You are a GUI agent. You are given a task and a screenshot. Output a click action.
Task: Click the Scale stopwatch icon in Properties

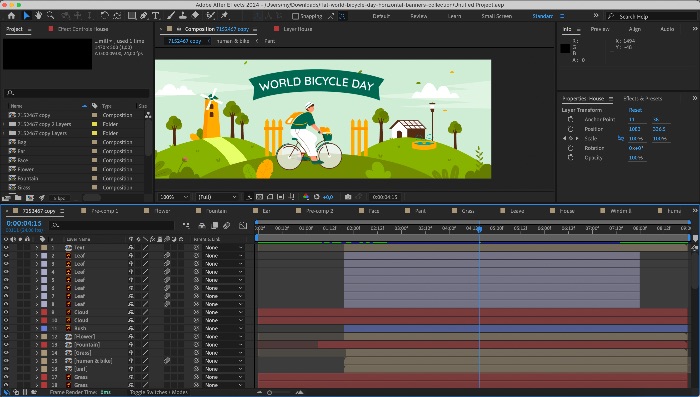pyautogui.click(x=571, y=138)
